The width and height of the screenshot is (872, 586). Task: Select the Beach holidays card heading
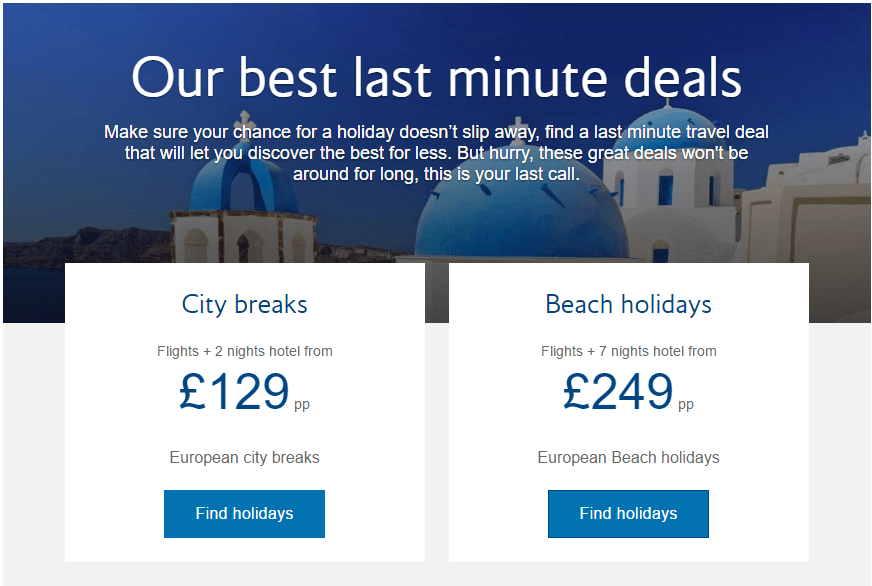tap(628, 304)
